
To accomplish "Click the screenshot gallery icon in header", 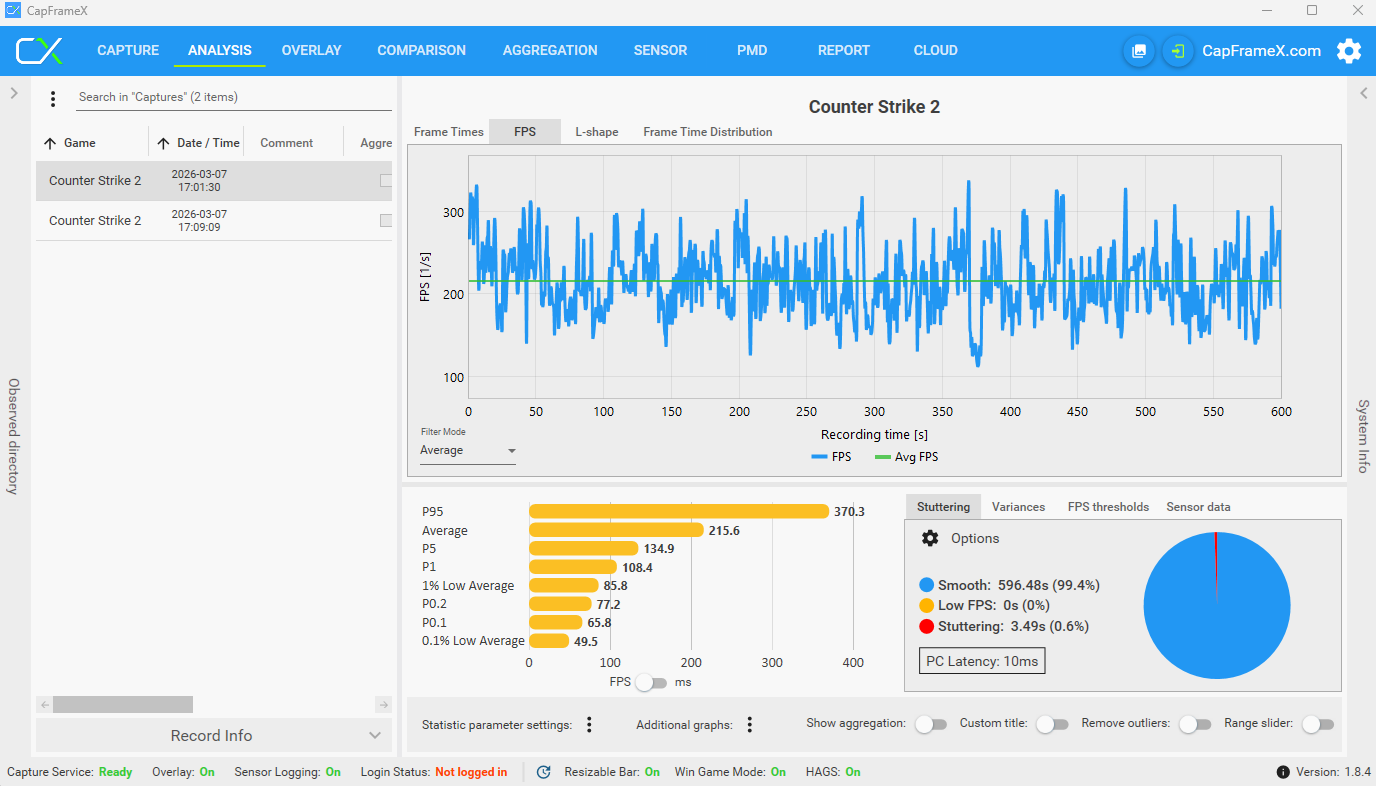I will pos(1139,51).
